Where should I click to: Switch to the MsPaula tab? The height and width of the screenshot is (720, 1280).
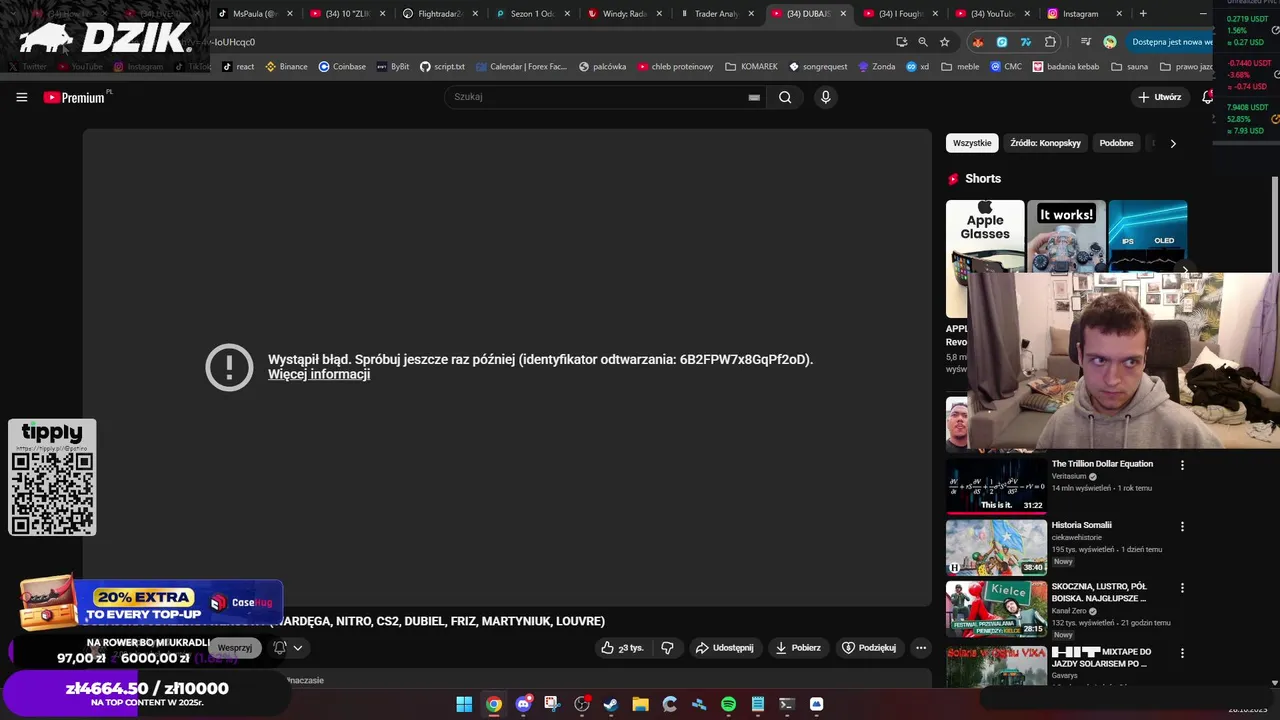point(254,14)
